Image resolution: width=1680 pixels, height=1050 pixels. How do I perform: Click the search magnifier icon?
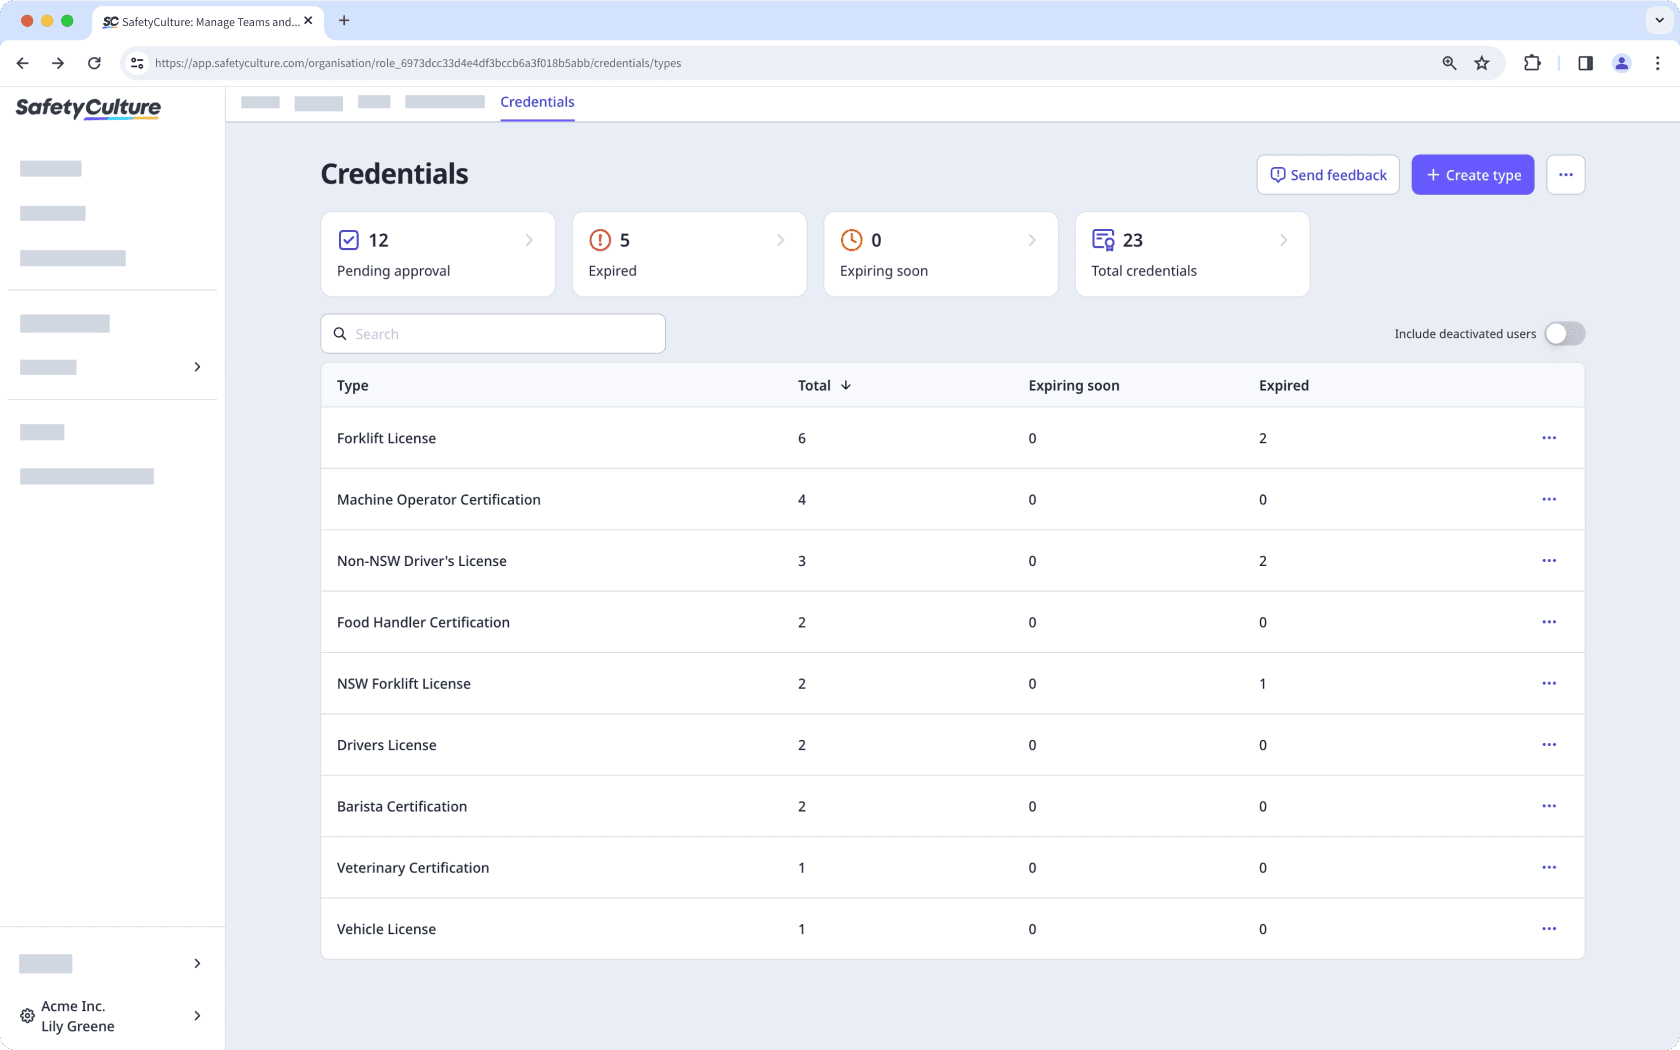(x=340, y=333)
